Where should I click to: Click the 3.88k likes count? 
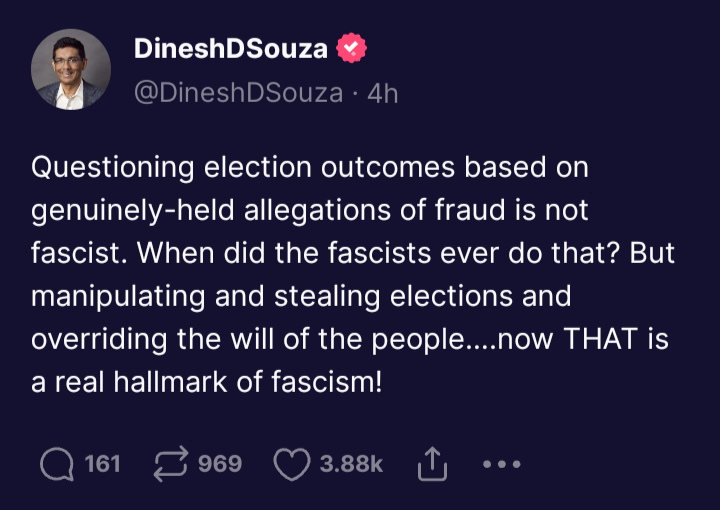(351, 464)
